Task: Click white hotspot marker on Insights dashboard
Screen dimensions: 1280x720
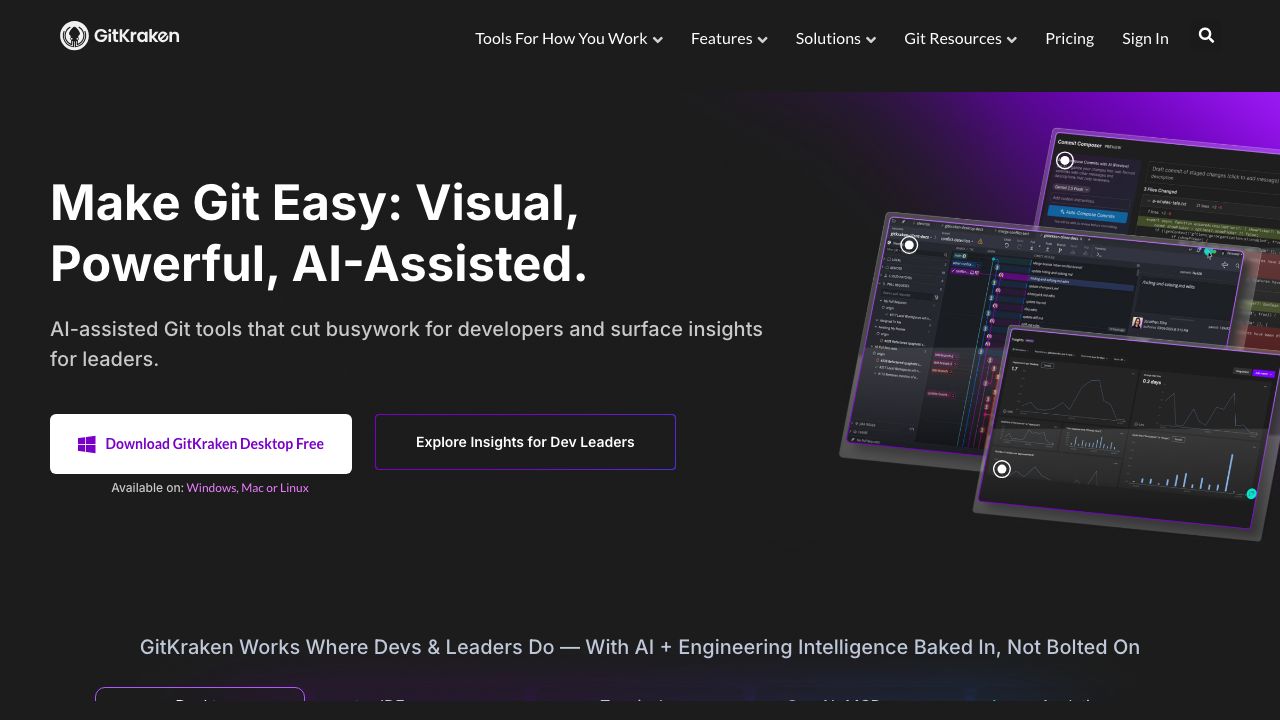Action: pyautogui.click(x=1002, y=469)
